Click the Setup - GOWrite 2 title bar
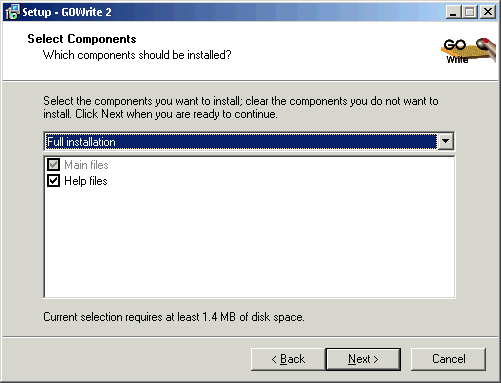This screenshot has width=501, height=383. pos(233,12)
